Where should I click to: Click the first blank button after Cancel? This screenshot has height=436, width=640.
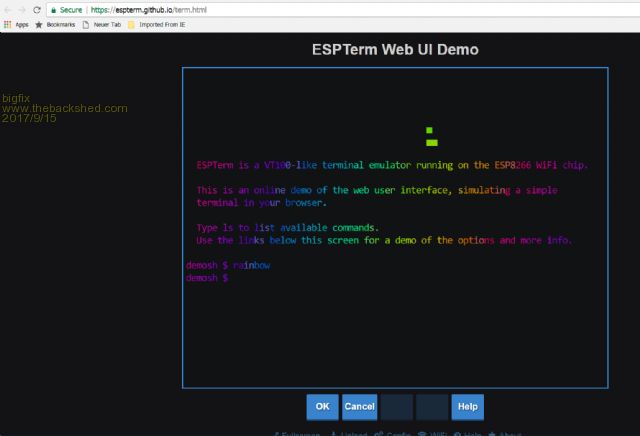pos(396,407)
